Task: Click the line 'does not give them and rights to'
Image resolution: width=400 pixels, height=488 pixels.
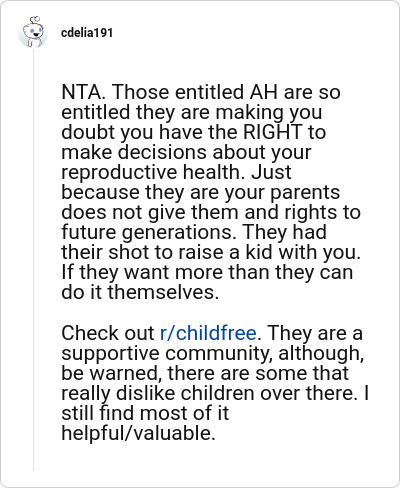Action: (211, 213)
